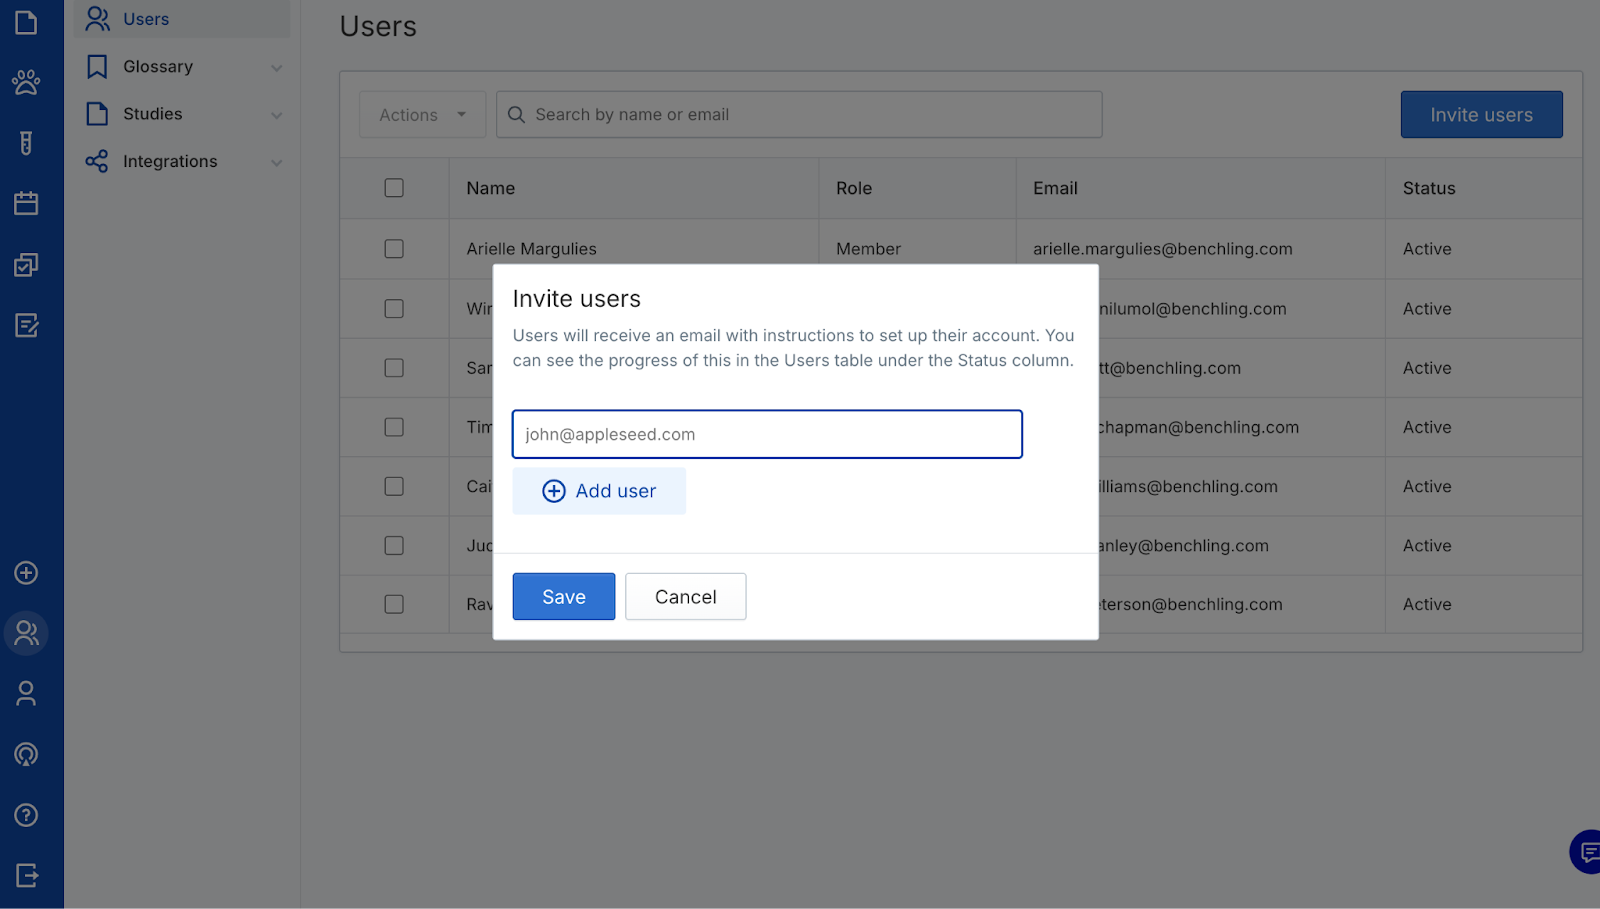Open the Actions dropdown

click(422, 115)
